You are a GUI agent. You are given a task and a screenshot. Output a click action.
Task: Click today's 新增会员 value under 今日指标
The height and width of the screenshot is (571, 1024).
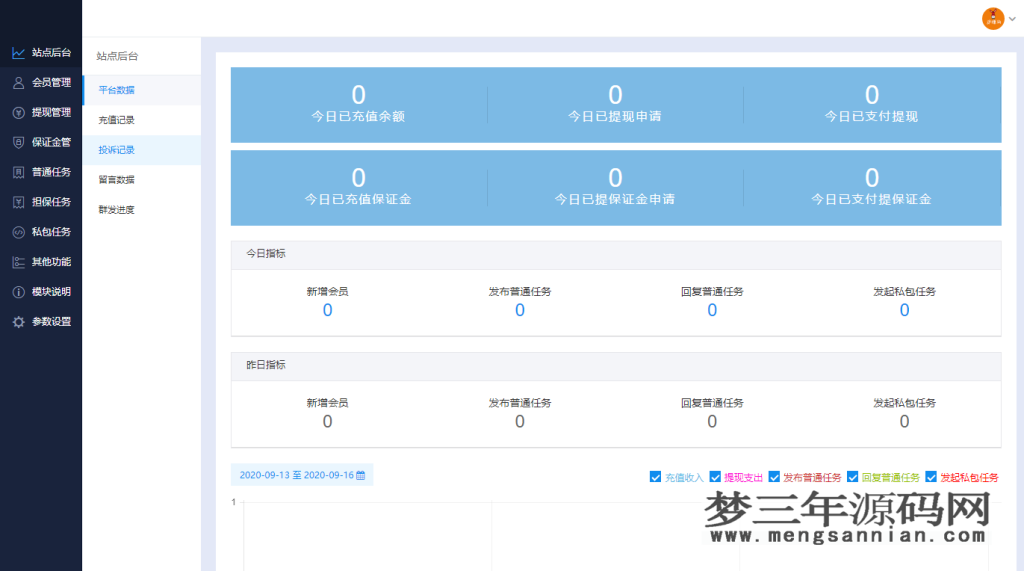(327, 310)
